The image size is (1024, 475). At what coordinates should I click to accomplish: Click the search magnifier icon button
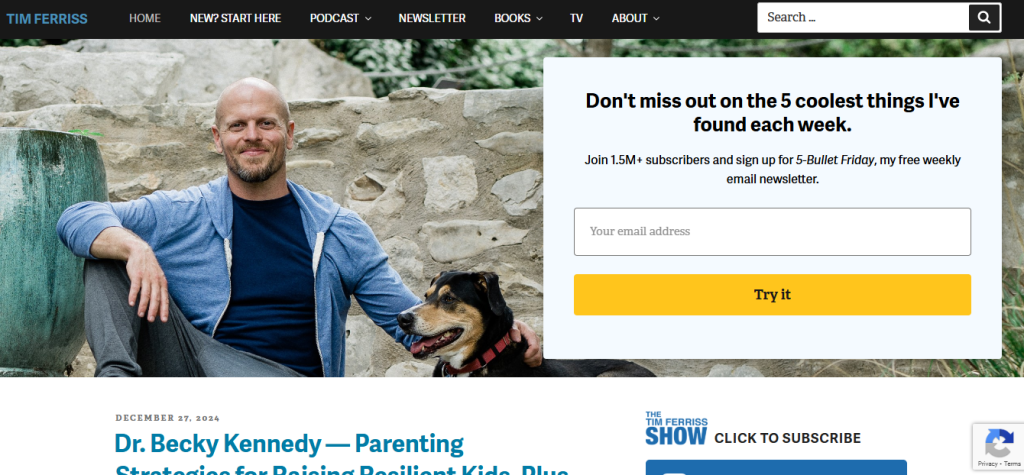(984, 18)
